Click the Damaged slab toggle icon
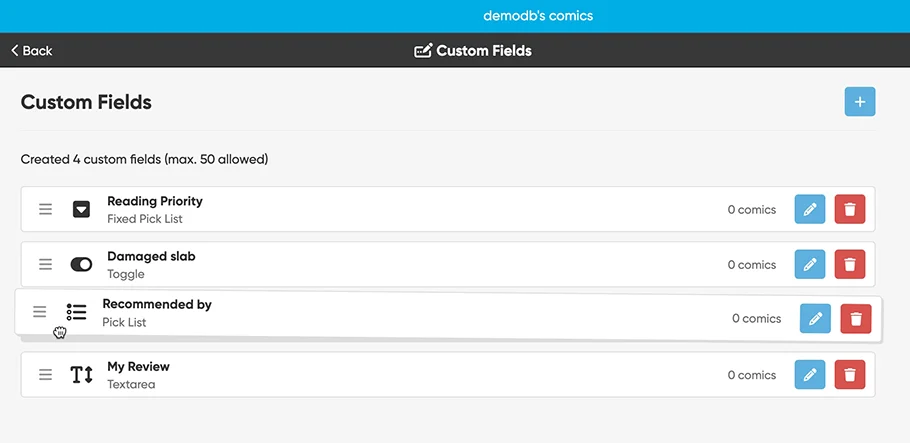This screenshot has width=910, height=443. 81,265
